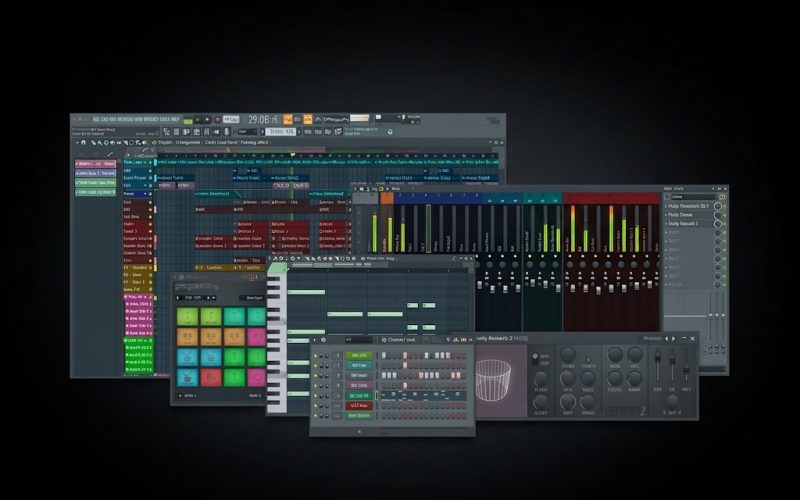The width and height of the screenshot is (800, 500).
Task: Click the Channel rack window title
Action: [x=402, y=340]
